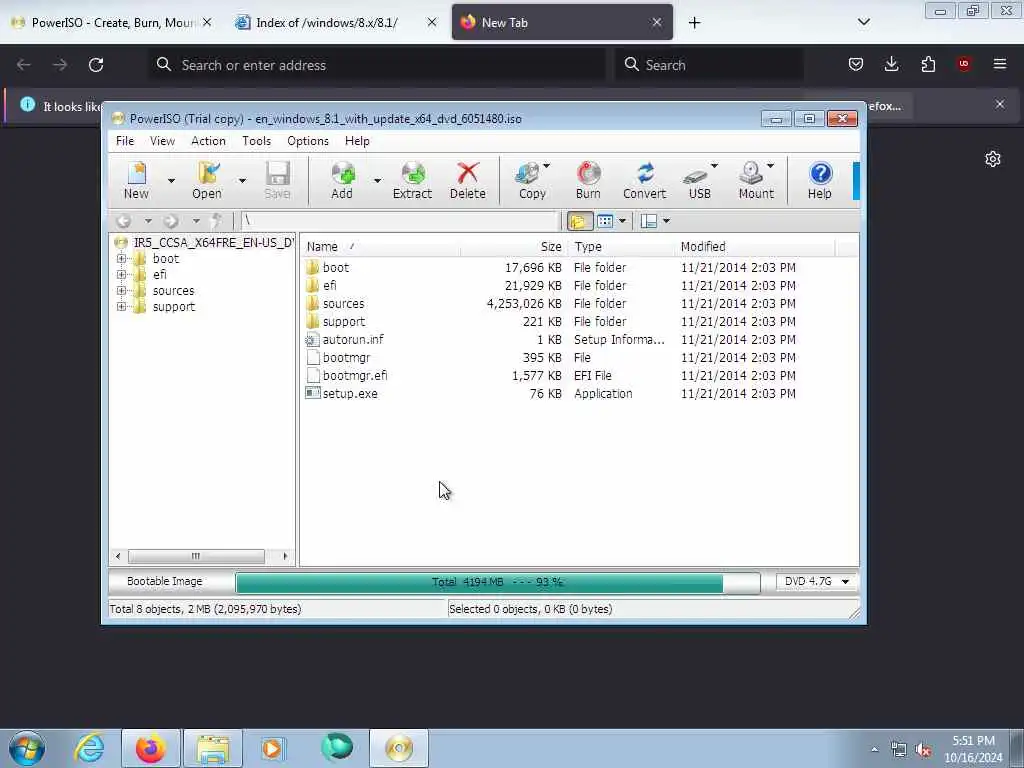Open the DVD 4.7G media size dropdown
Screen dimensions: 1024x768
point(816,581)
